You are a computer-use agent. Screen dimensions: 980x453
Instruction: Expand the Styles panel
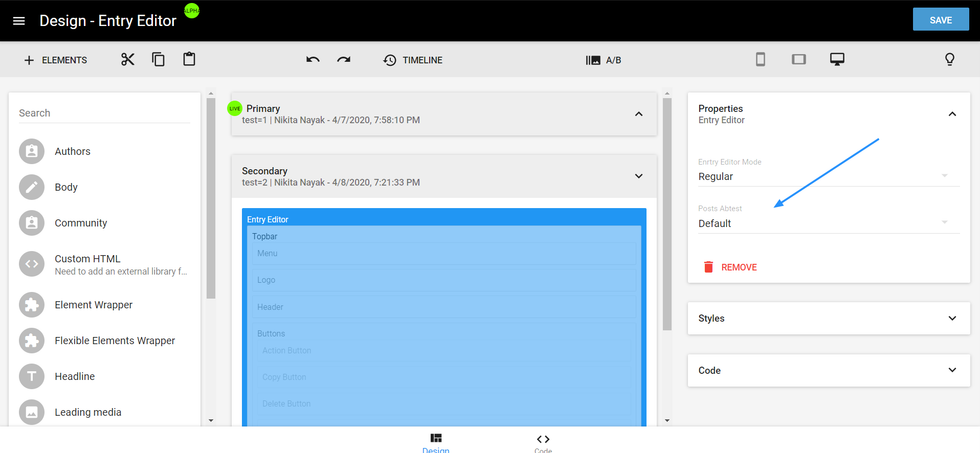tap(828, 318)
